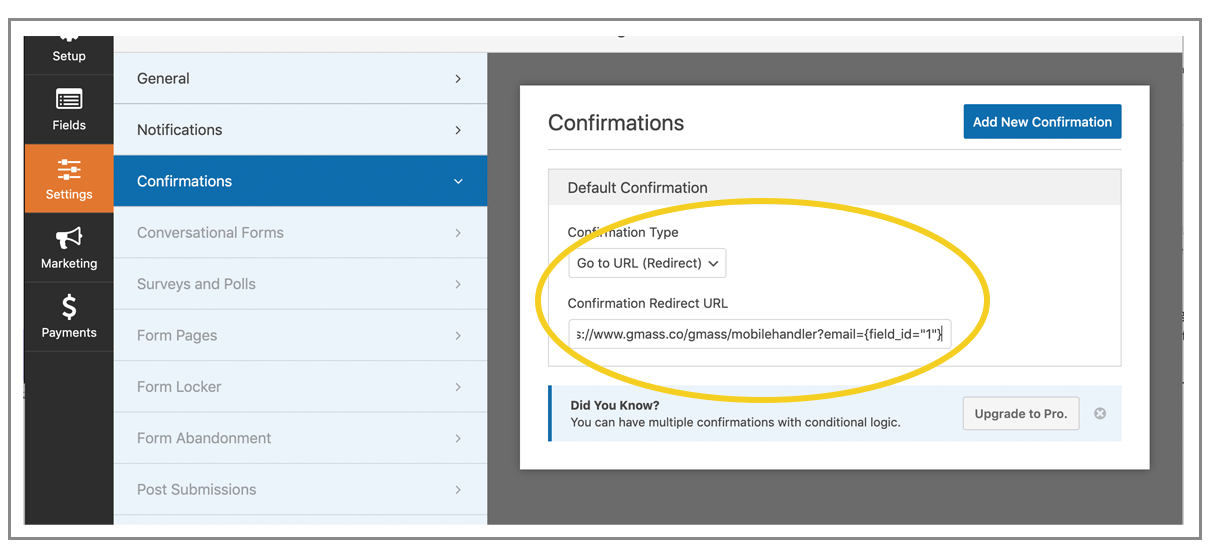Click the Confirmation Redirect URL field
The width and height of the screenshot is (1212, 556).
coord(759,334)
